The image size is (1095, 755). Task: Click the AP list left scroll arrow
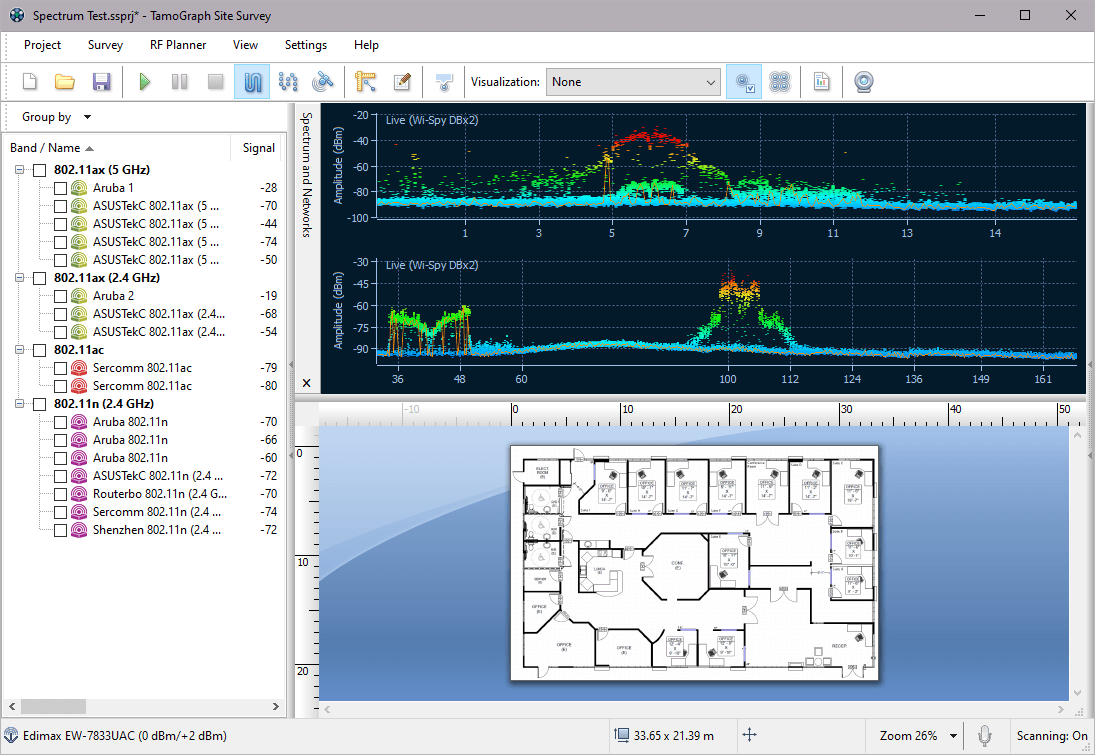coord(12,707)
